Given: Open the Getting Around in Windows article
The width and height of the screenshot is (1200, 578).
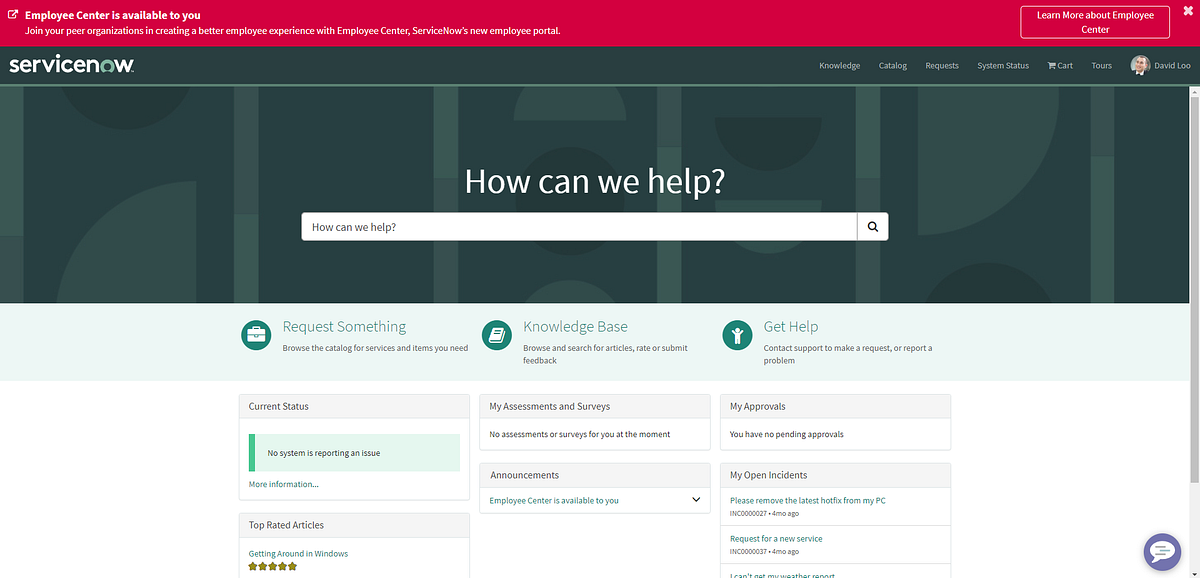Looking at the screenshot, I should [298, 553].
